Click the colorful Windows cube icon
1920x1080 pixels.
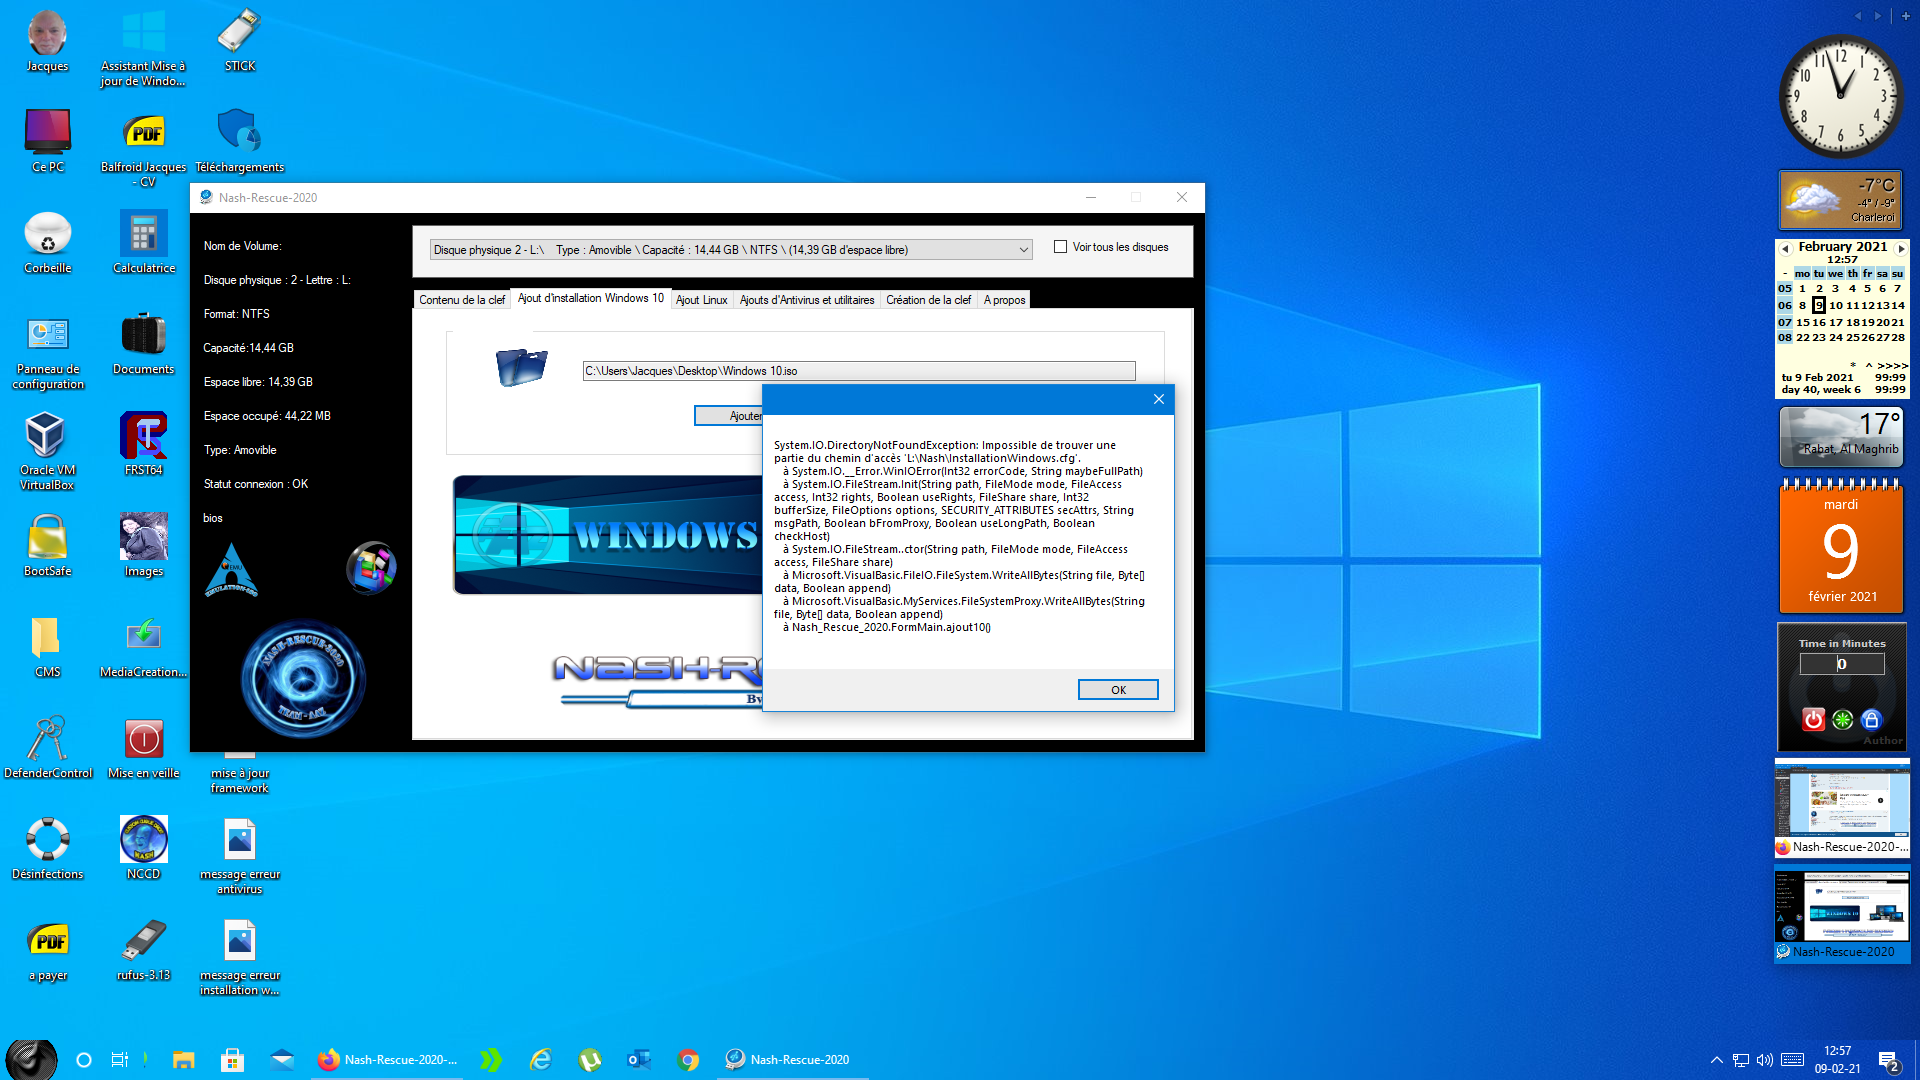[x=371, y=568]
